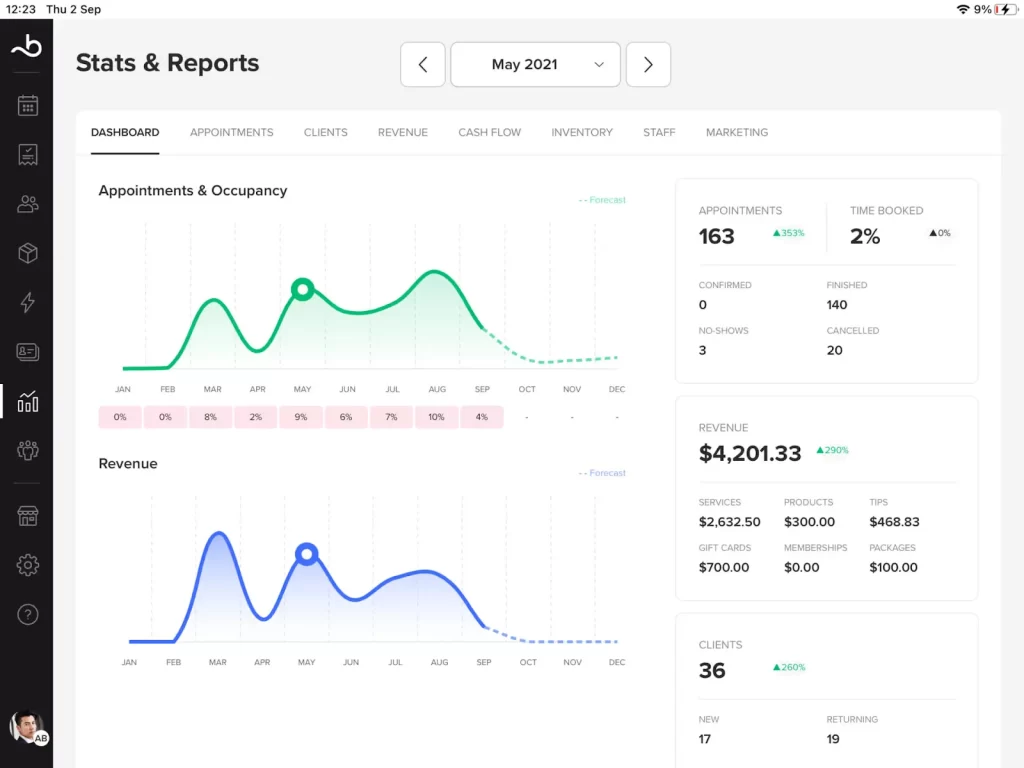Viewport: 1024px width, 768px height.
Task: Open the May 2021 month dropdown
Action: [x=535, y=64]
